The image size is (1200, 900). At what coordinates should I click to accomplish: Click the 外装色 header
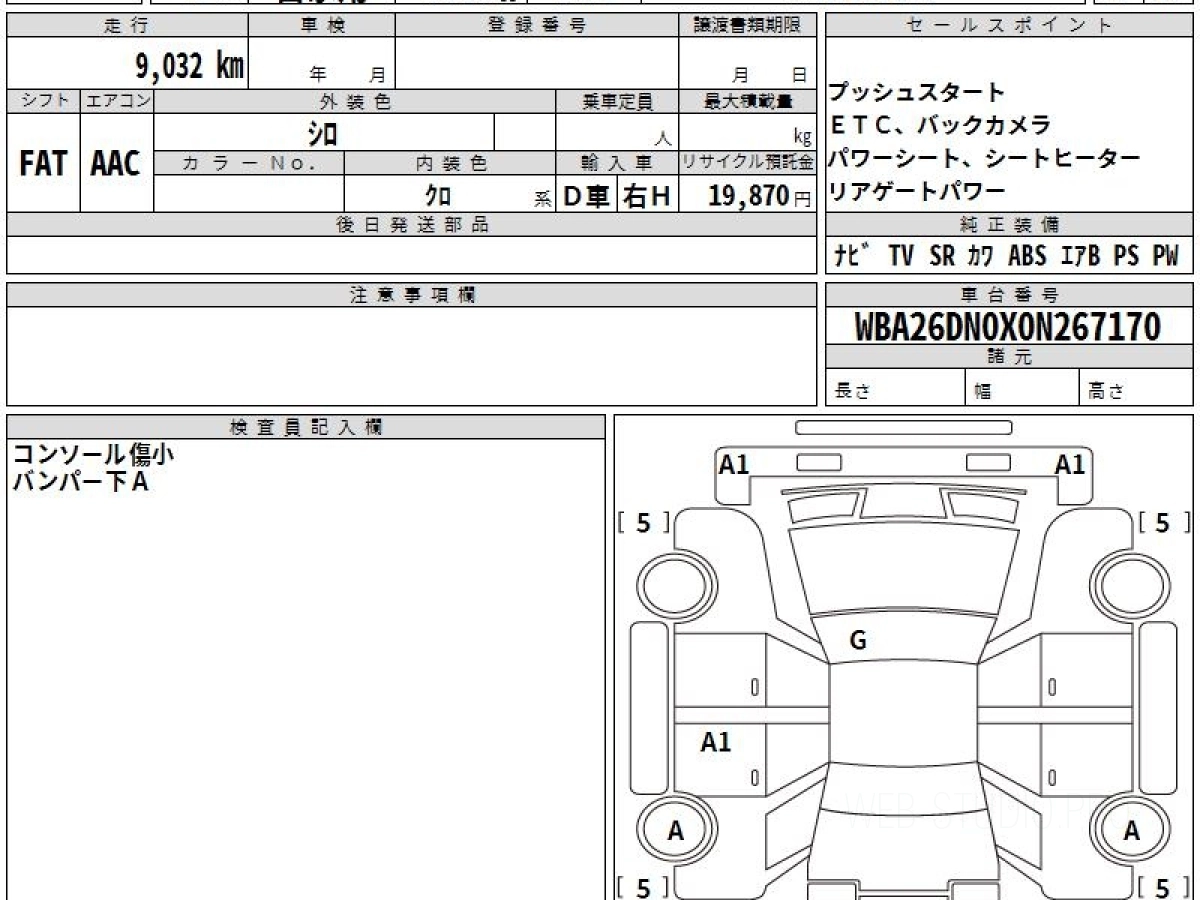click(x=355, y=101)
